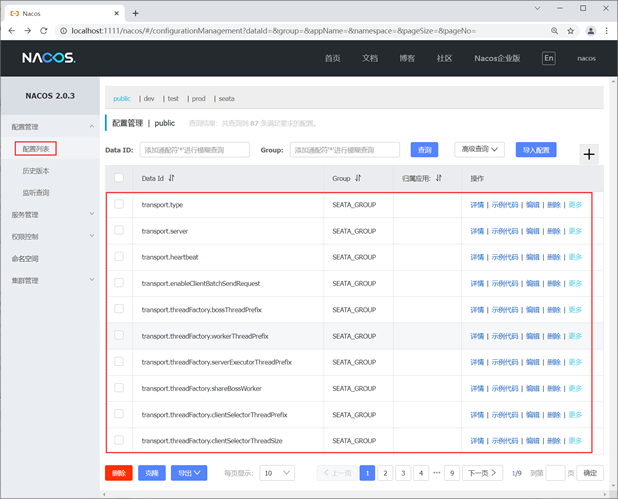Open 更多 menu for transport.type row
The image size is (618, 499).
click(575, 205)
